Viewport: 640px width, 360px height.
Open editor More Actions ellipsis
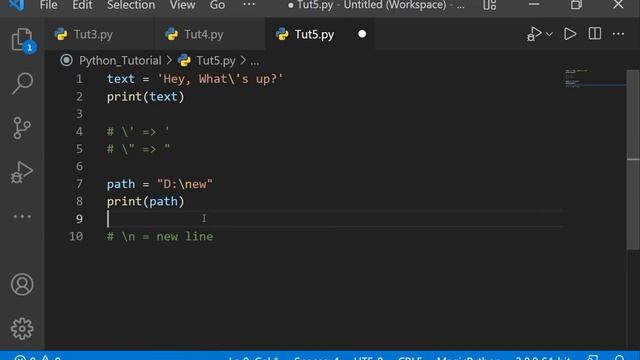[x=618, y=34]
